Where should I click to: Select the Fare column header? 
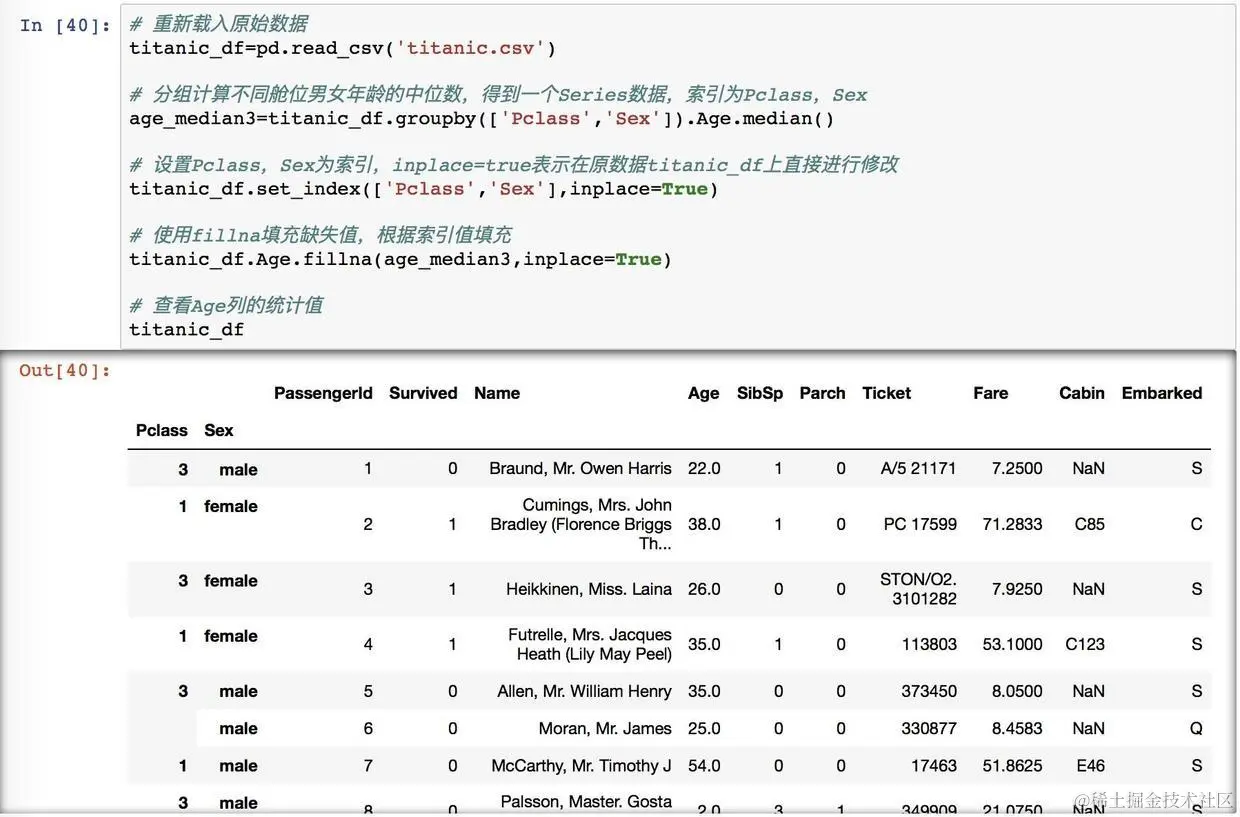[990, 393]
